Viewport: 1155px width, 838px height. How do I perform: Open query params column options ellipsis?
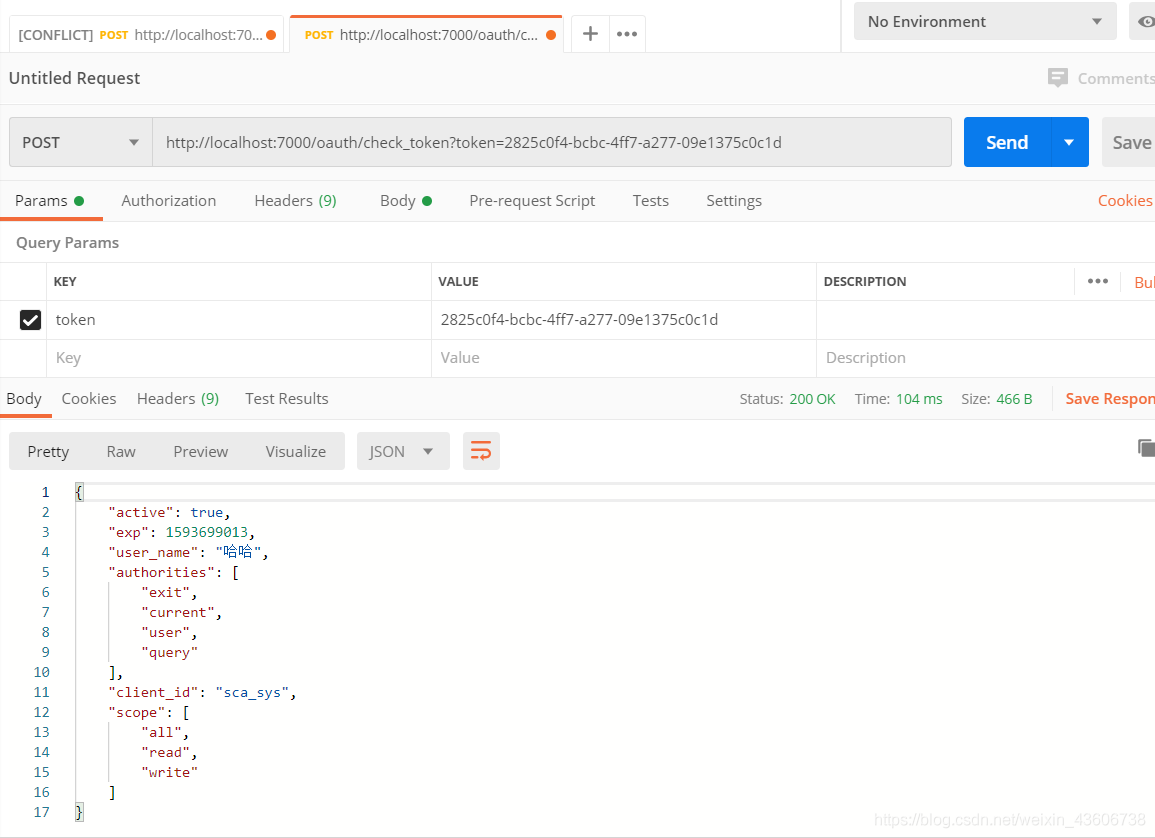point(1097,281)
